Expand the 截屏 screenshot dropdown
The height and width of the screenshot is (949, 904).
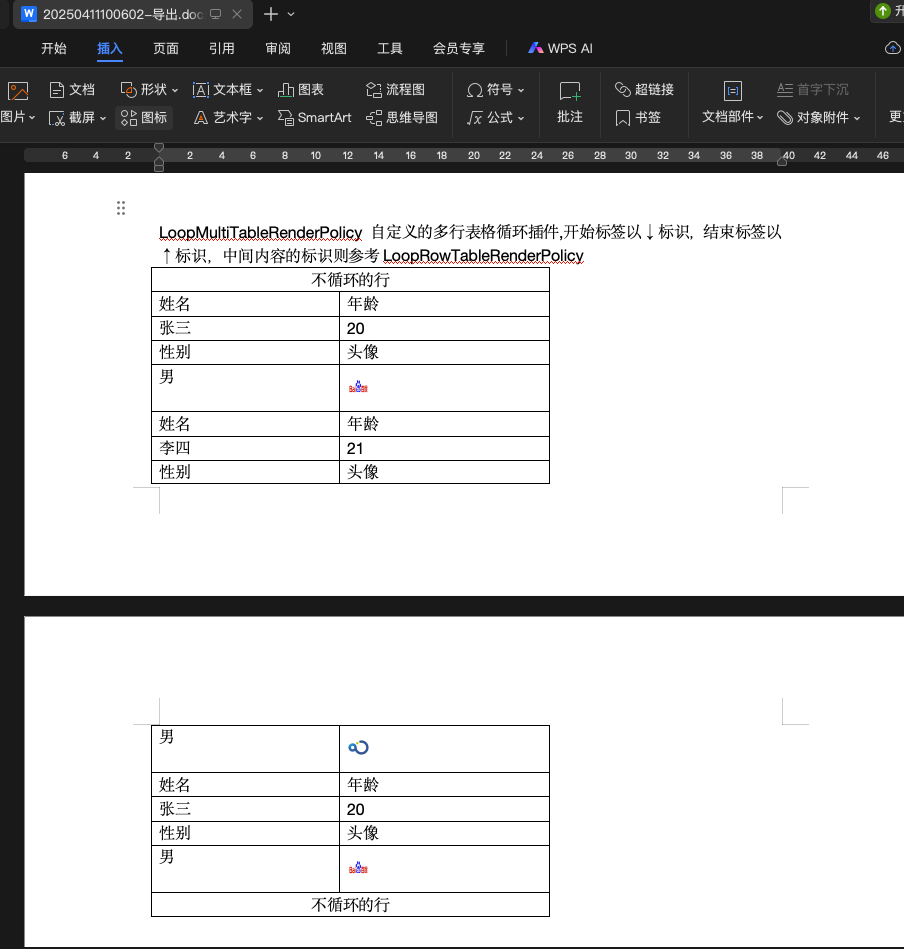coord(78,118)
